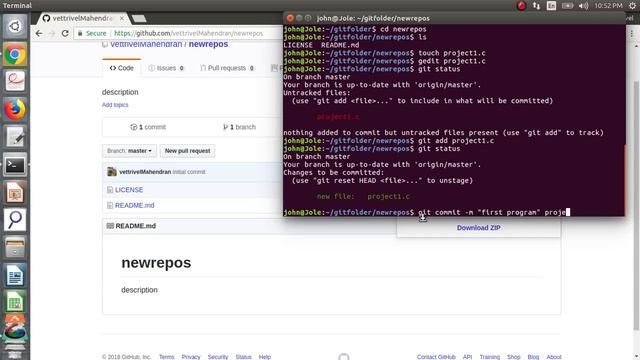Open the README.md file link
This screenshot has height=360, width=640.
[x=135, y=205]
